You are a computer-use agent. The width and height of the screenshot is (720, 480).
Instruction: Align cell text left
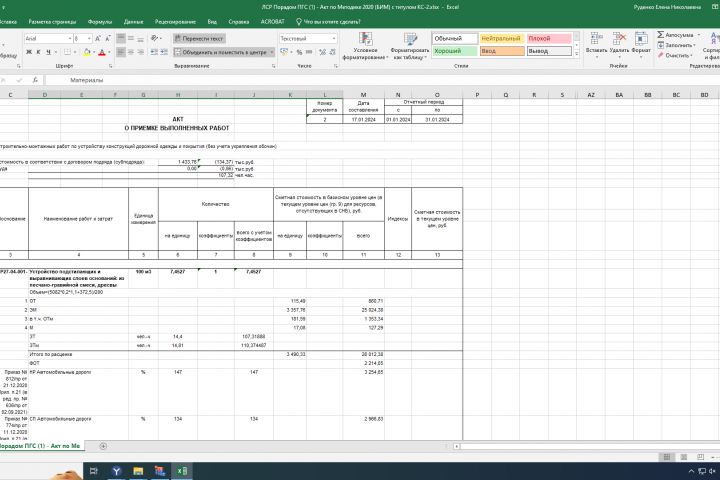[121, 52]
